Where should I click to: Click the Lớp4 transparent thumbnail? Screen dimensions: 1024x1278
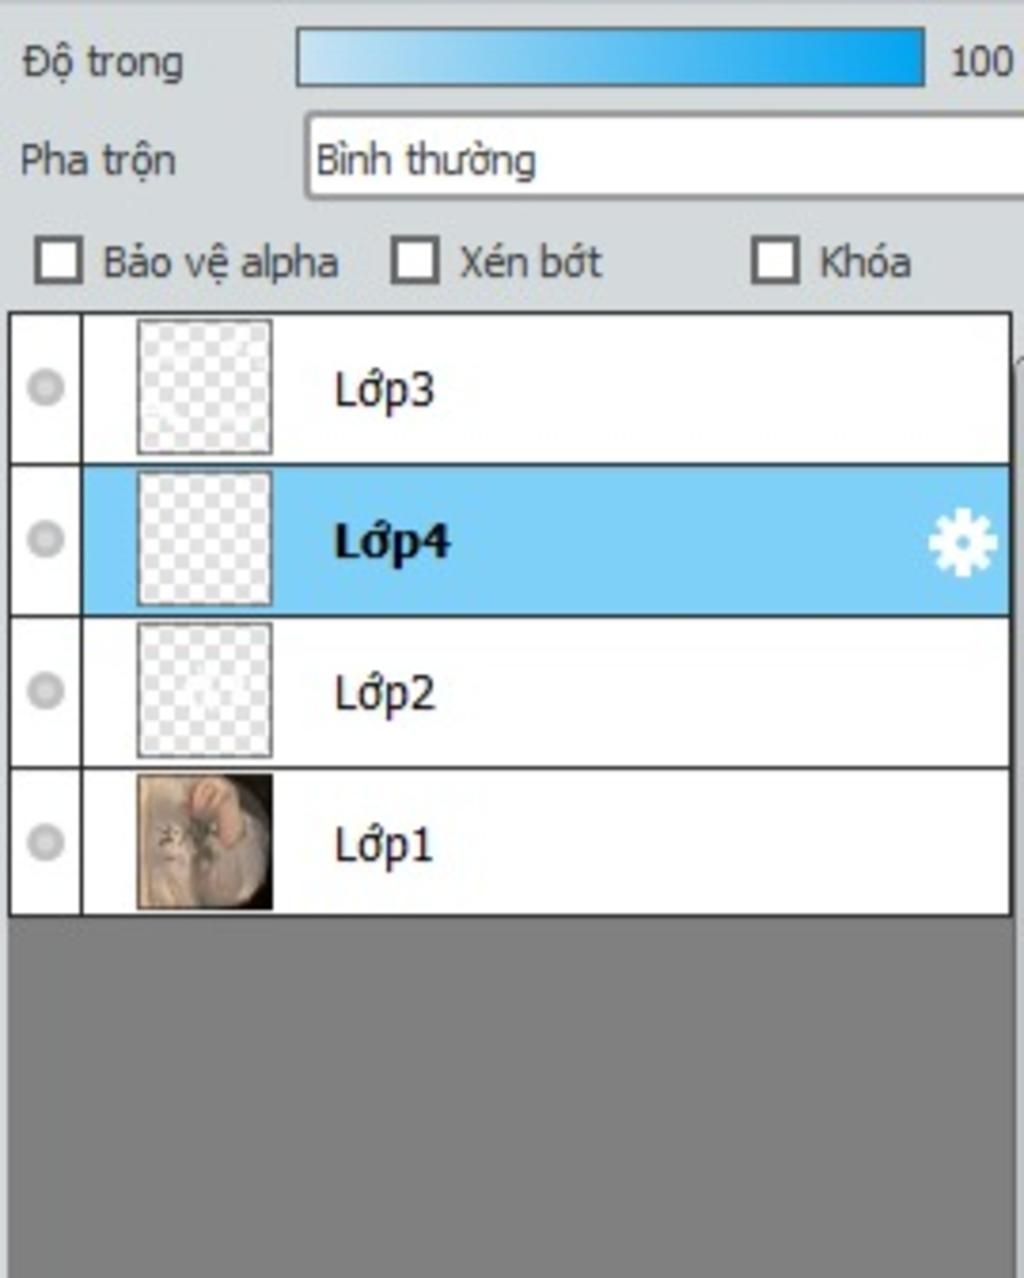coord(205,539)
